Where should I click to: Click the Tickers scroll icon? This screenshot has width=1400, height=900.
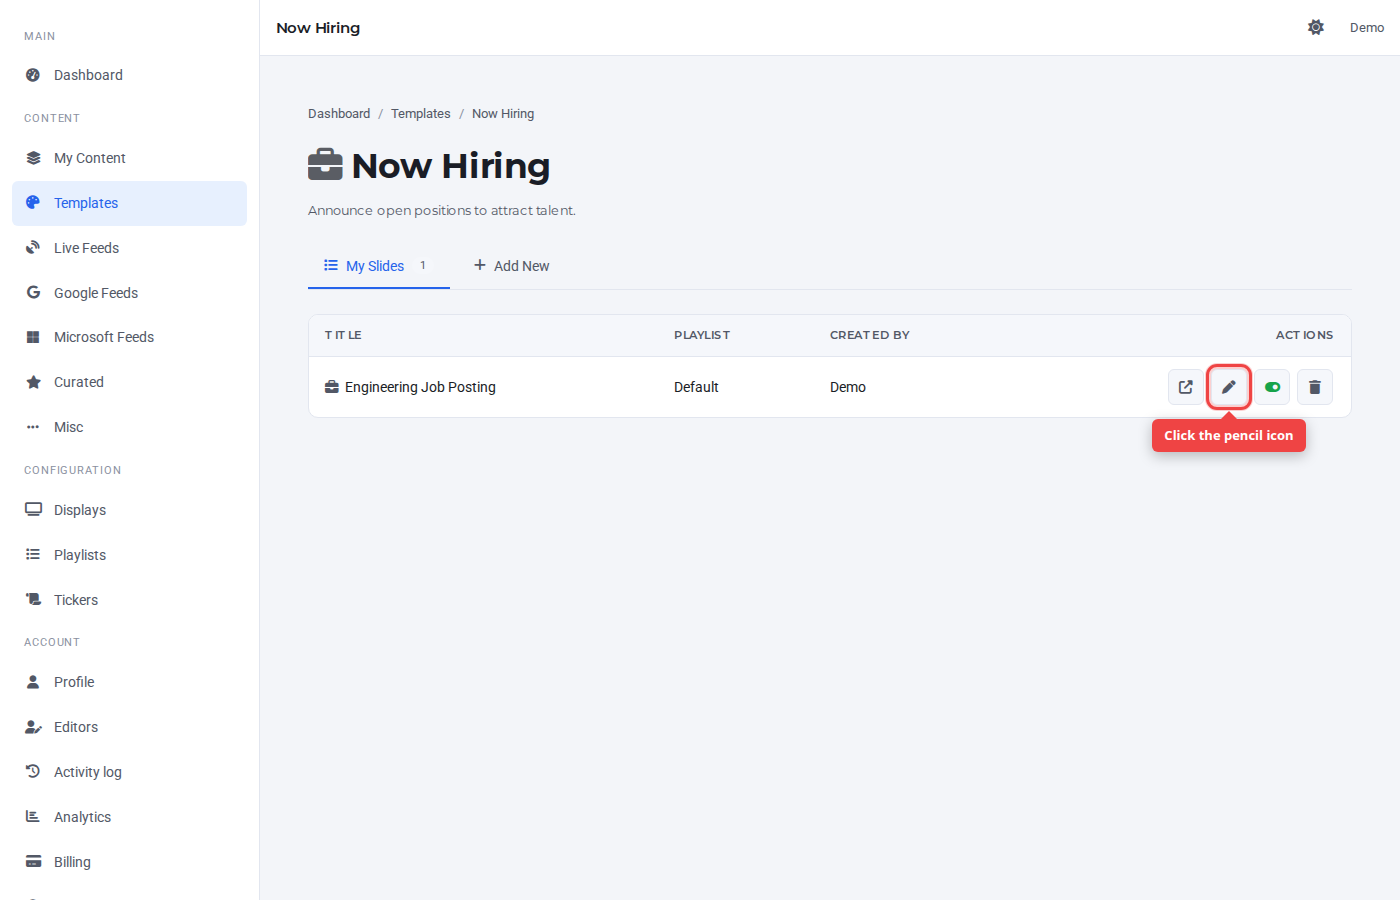point(33,600)
